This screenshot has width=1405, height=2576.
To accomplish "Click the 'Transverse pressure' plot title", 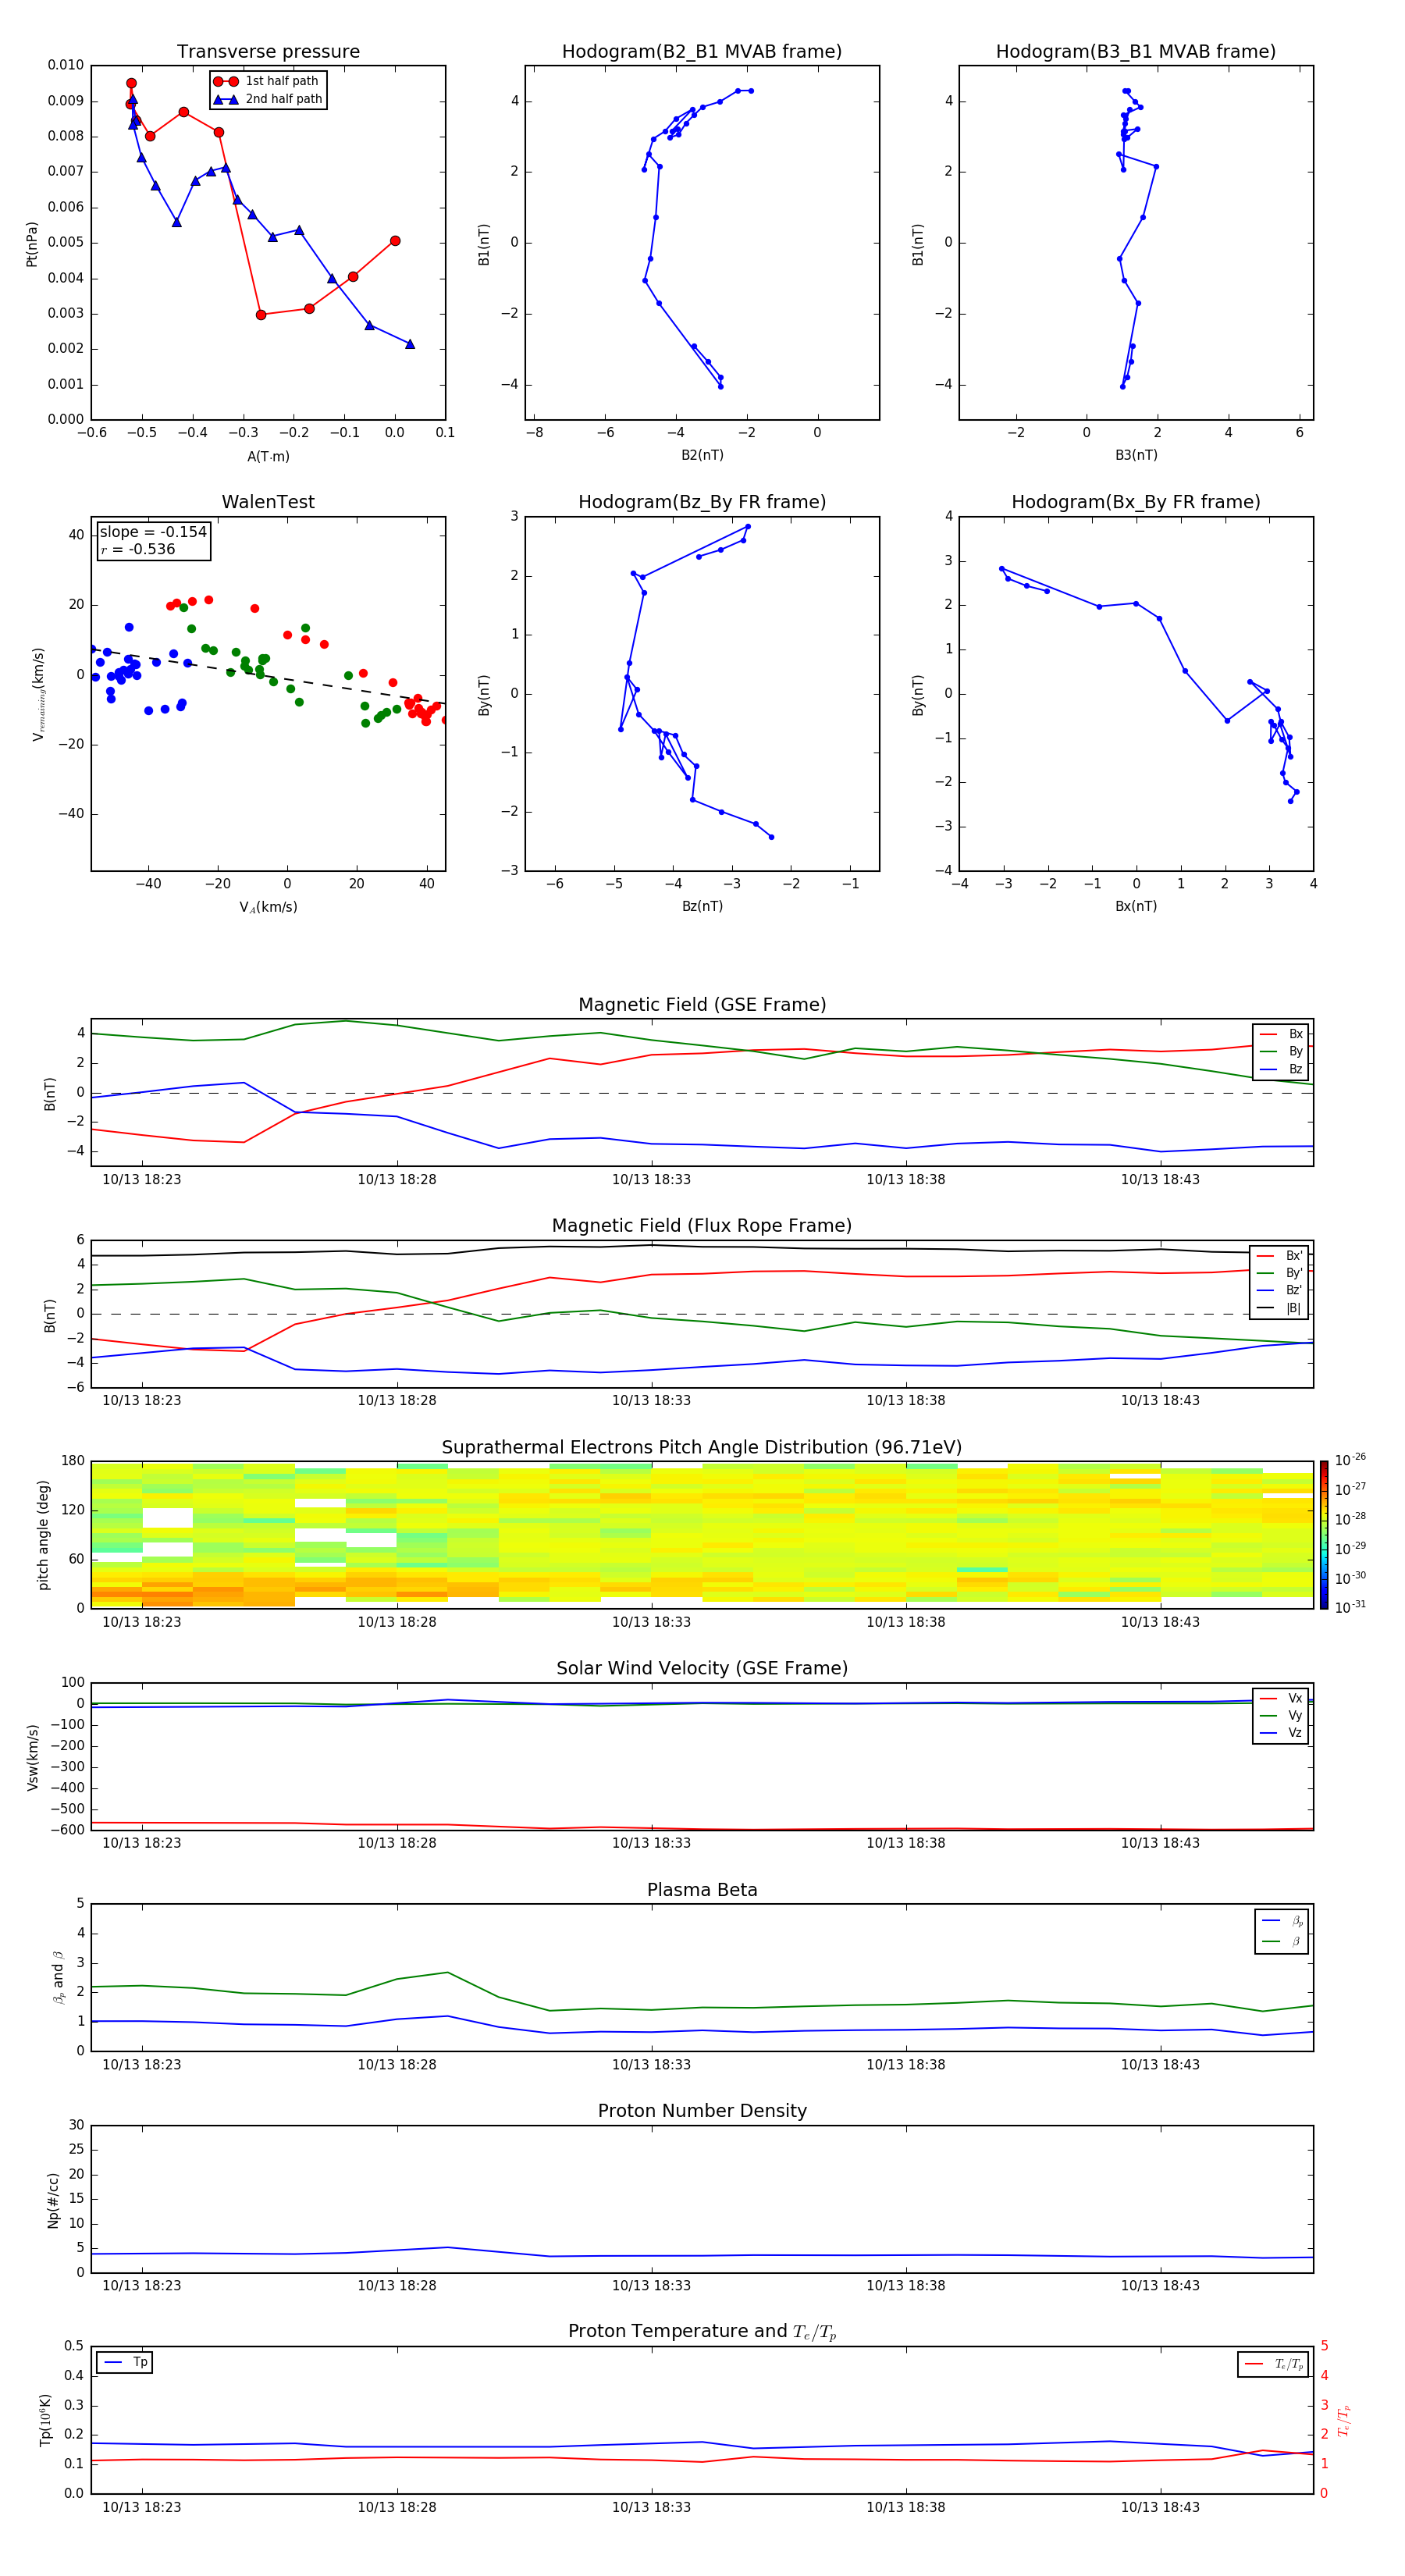I will 268,52.
